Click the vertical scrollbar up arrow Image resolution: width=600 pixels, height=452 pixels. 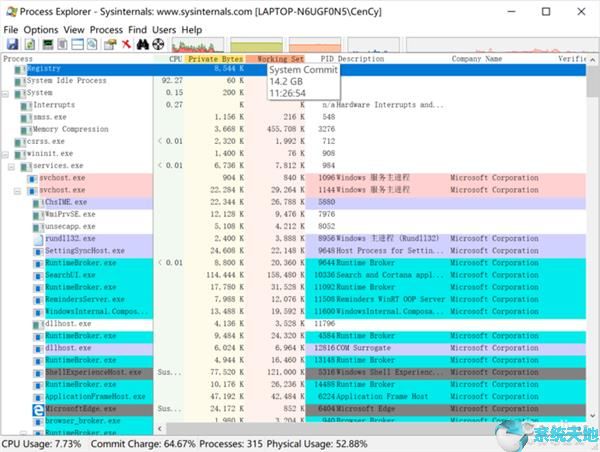point(592,59)
